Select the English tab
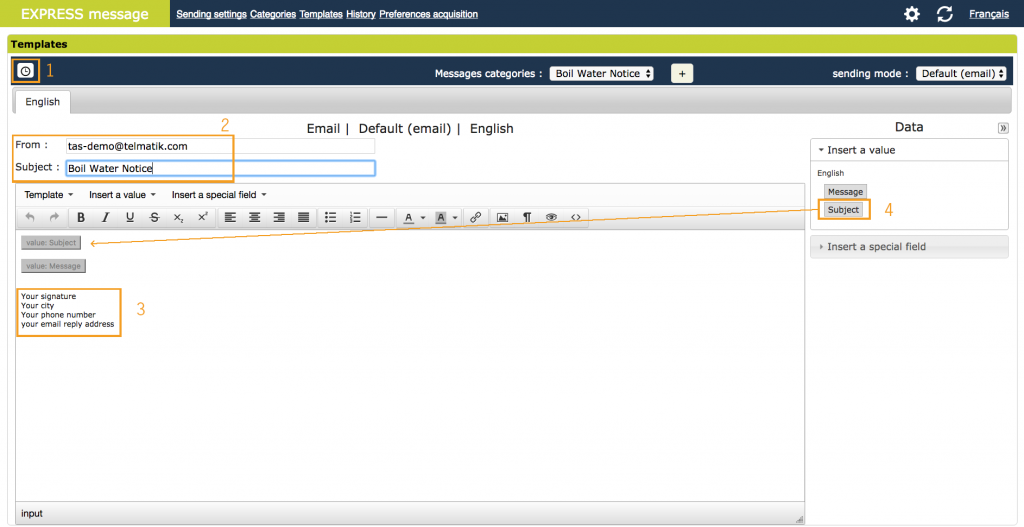The height and width of the screenshot is (527, 1024). pos(42,102)
